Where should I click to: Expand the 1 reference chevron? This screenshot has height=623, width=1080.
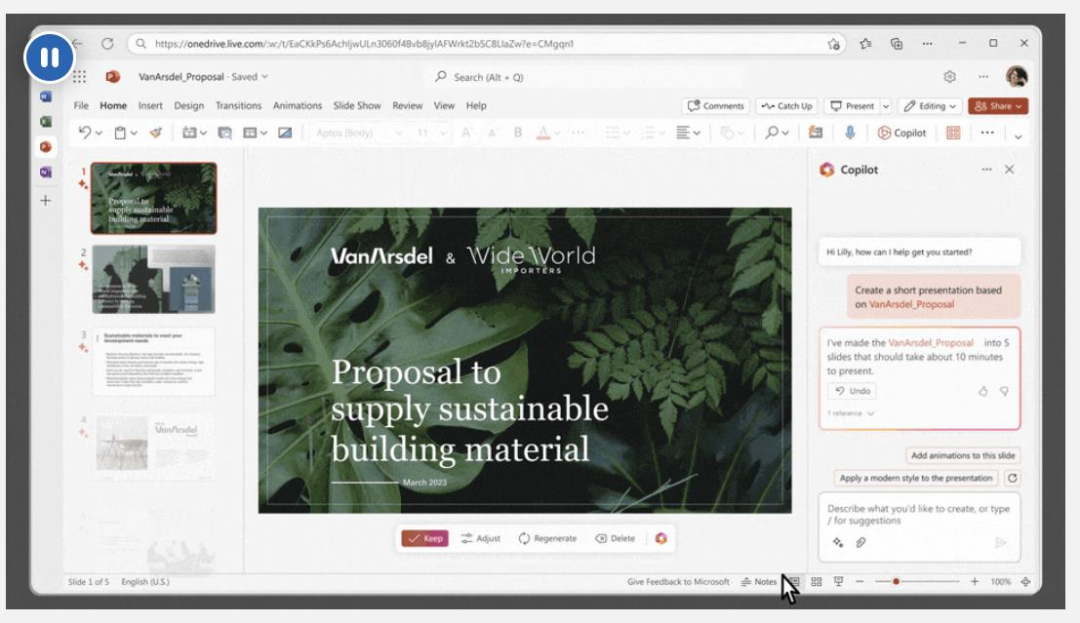[851, 413]
